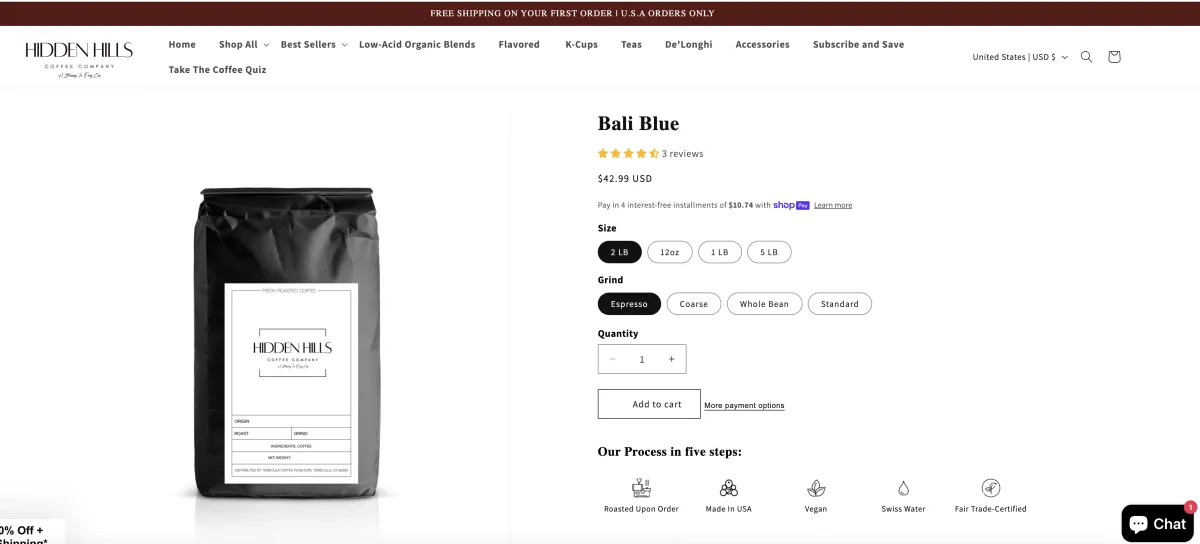
Task: Go to the K-Cups menu item
Action: [581, 44]
